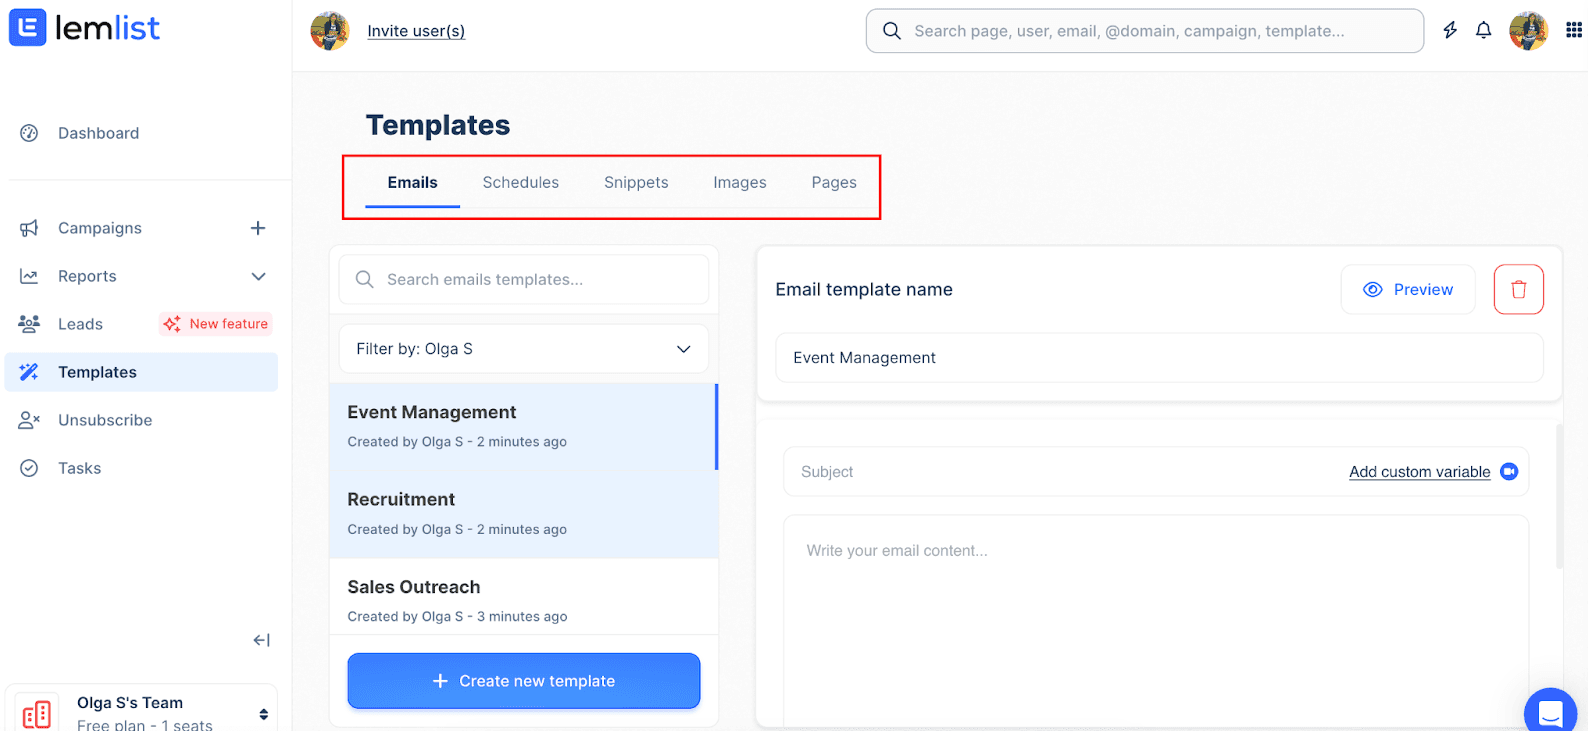Click the editor vertical scrollbar
This screenshot has height=731, width=1588.
pos(1559,497)
